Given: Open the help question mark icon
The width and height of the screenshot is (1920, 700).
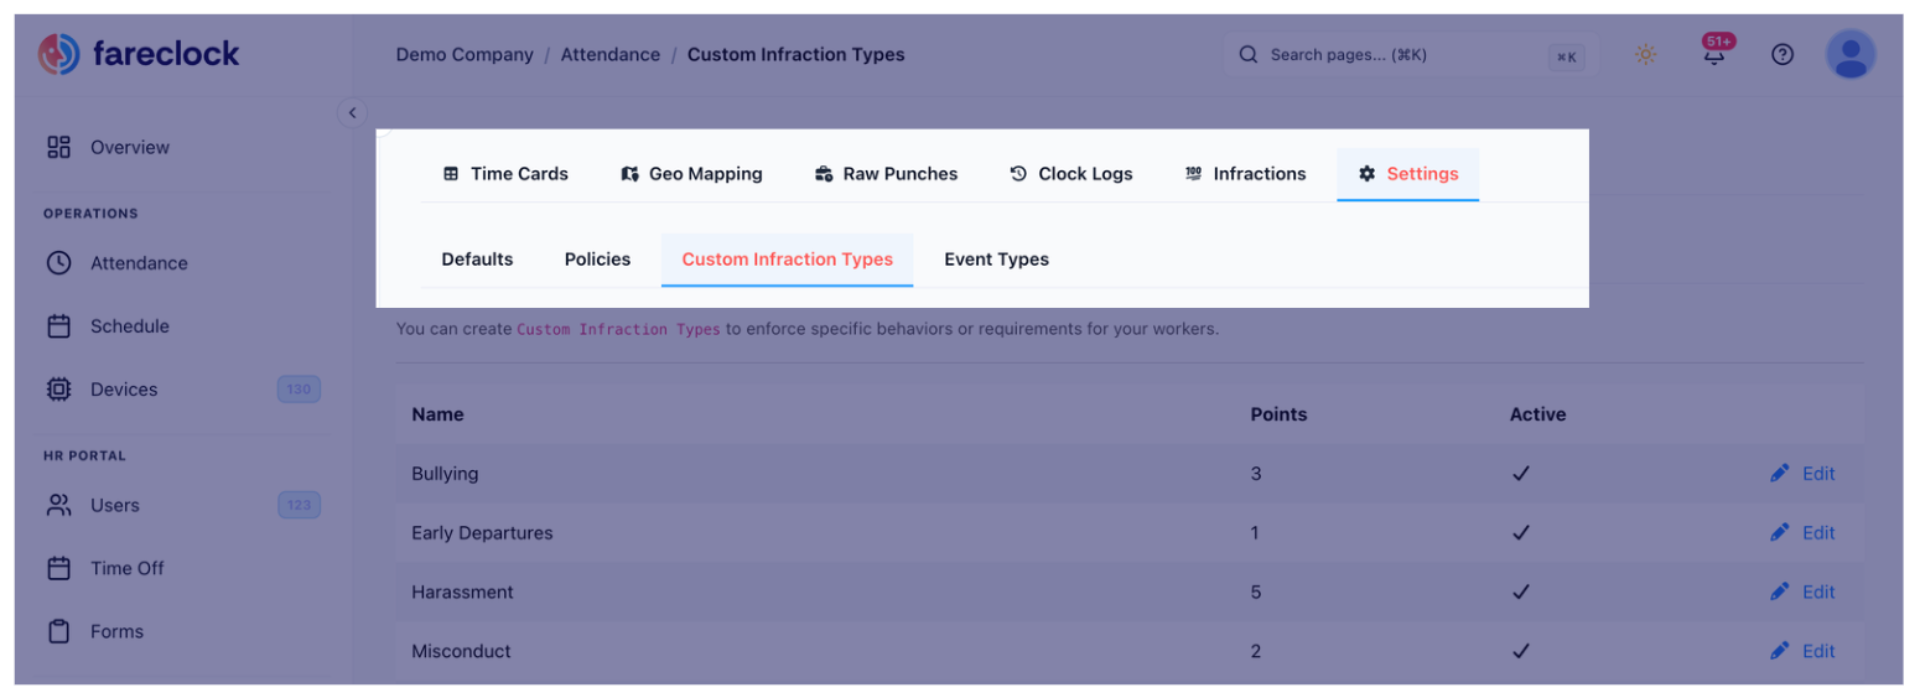Looking at the screenshot, I should click(x=1782, y=54).
